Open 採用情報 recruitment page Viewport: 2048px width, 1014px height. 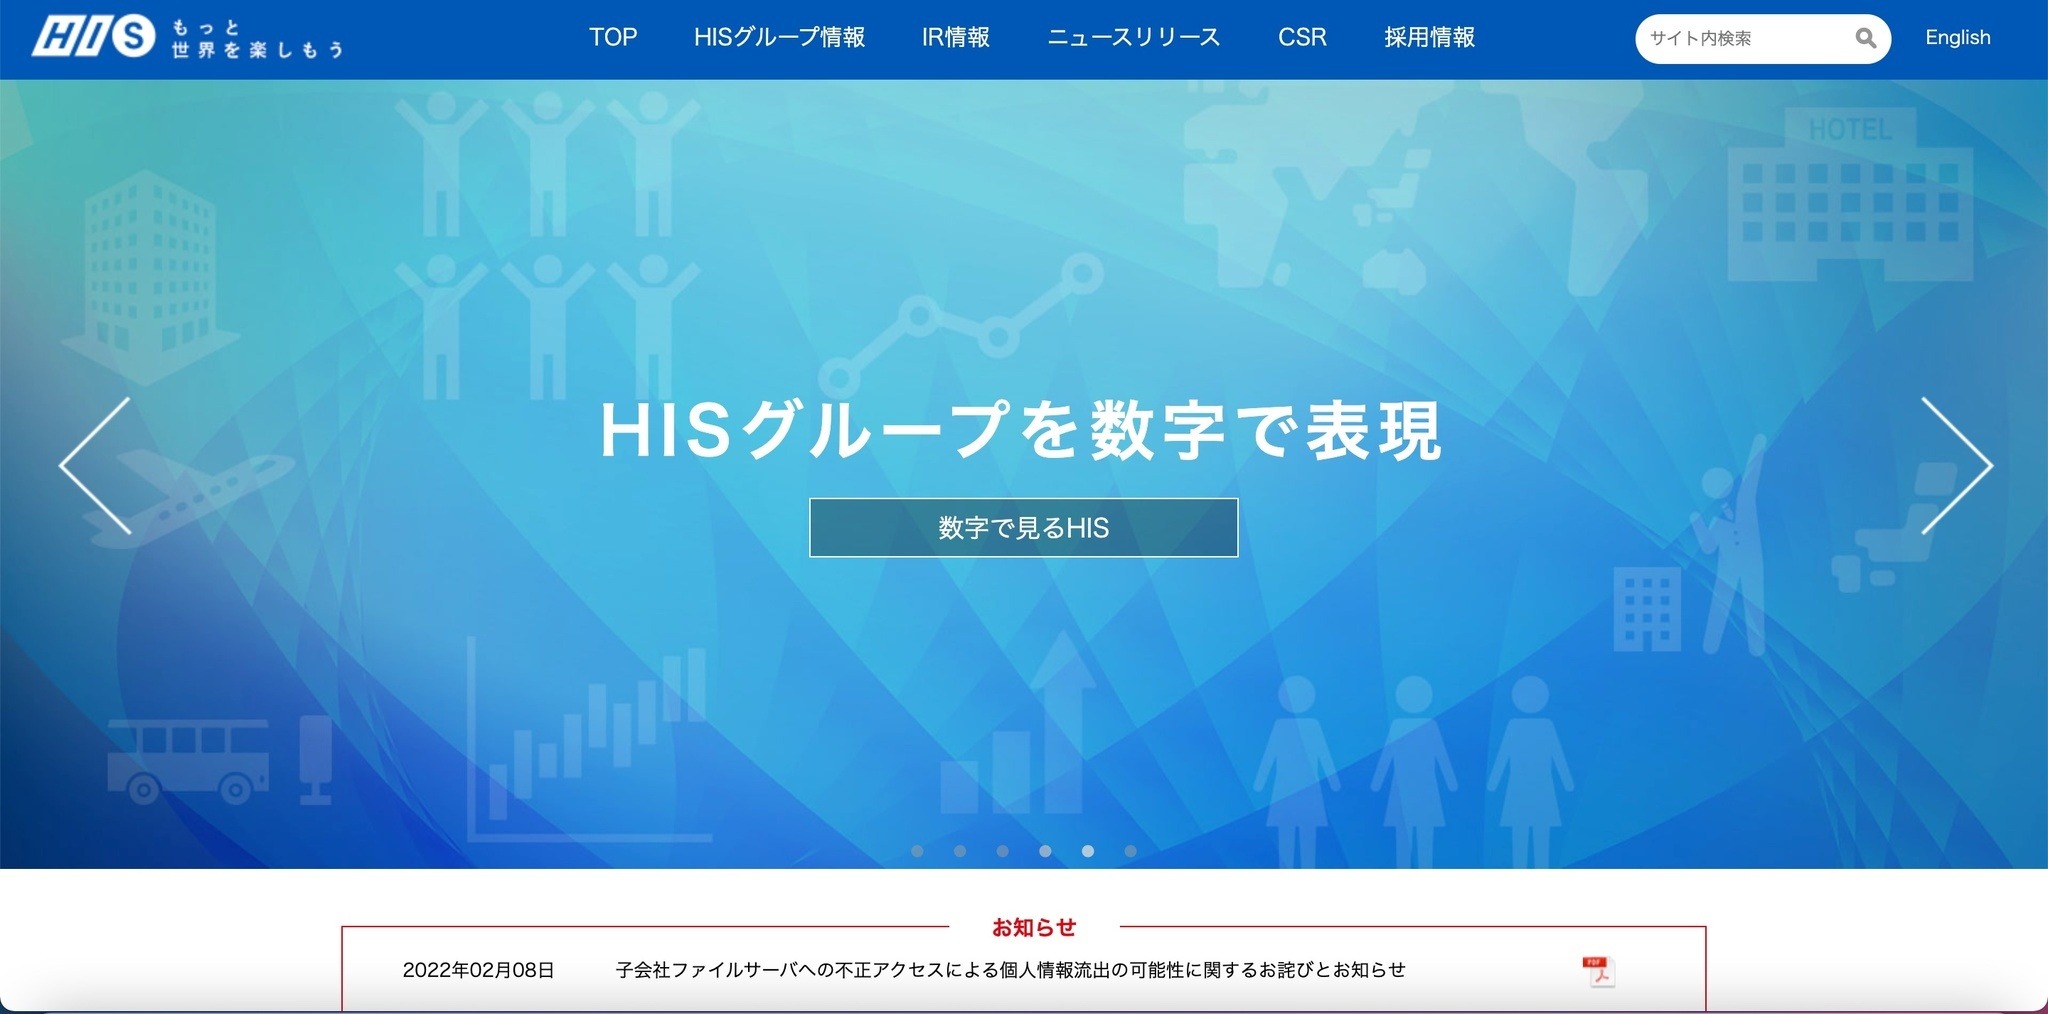(x=1429, y=38)
